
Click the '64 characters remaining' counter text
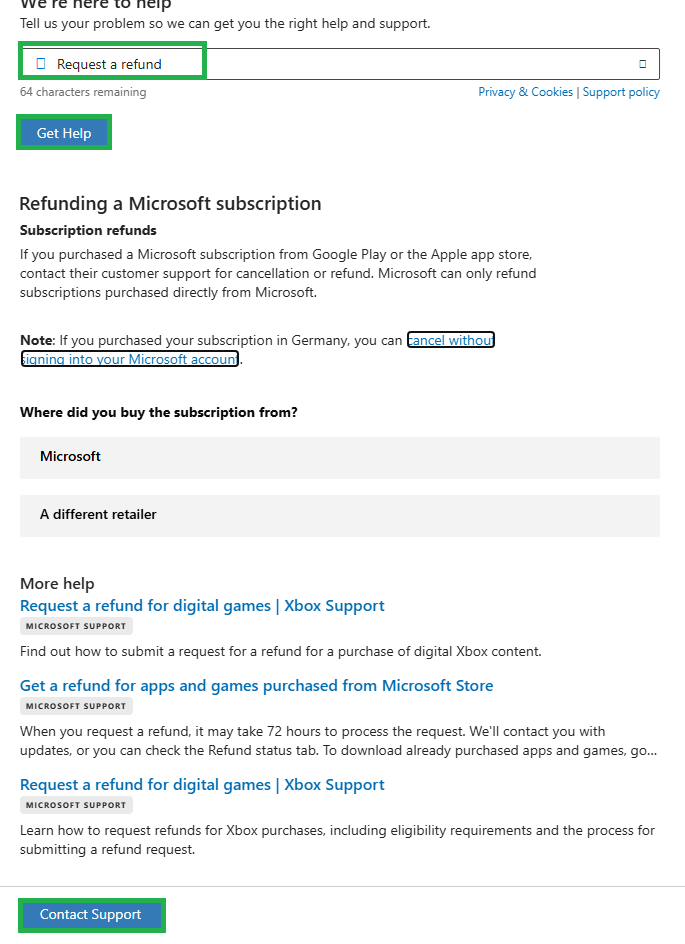pyautogui.click(x=83, y=92)
